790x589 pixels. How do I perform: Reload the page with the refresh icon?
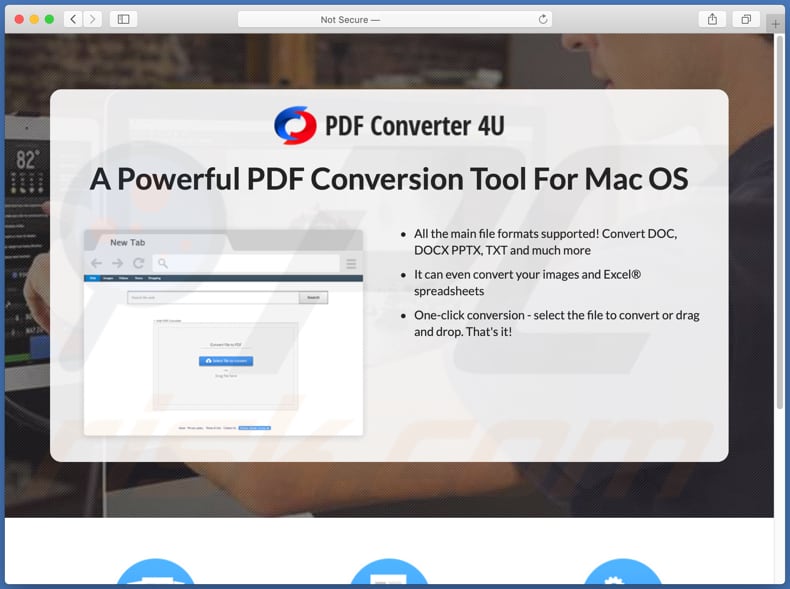click(543, 19)
